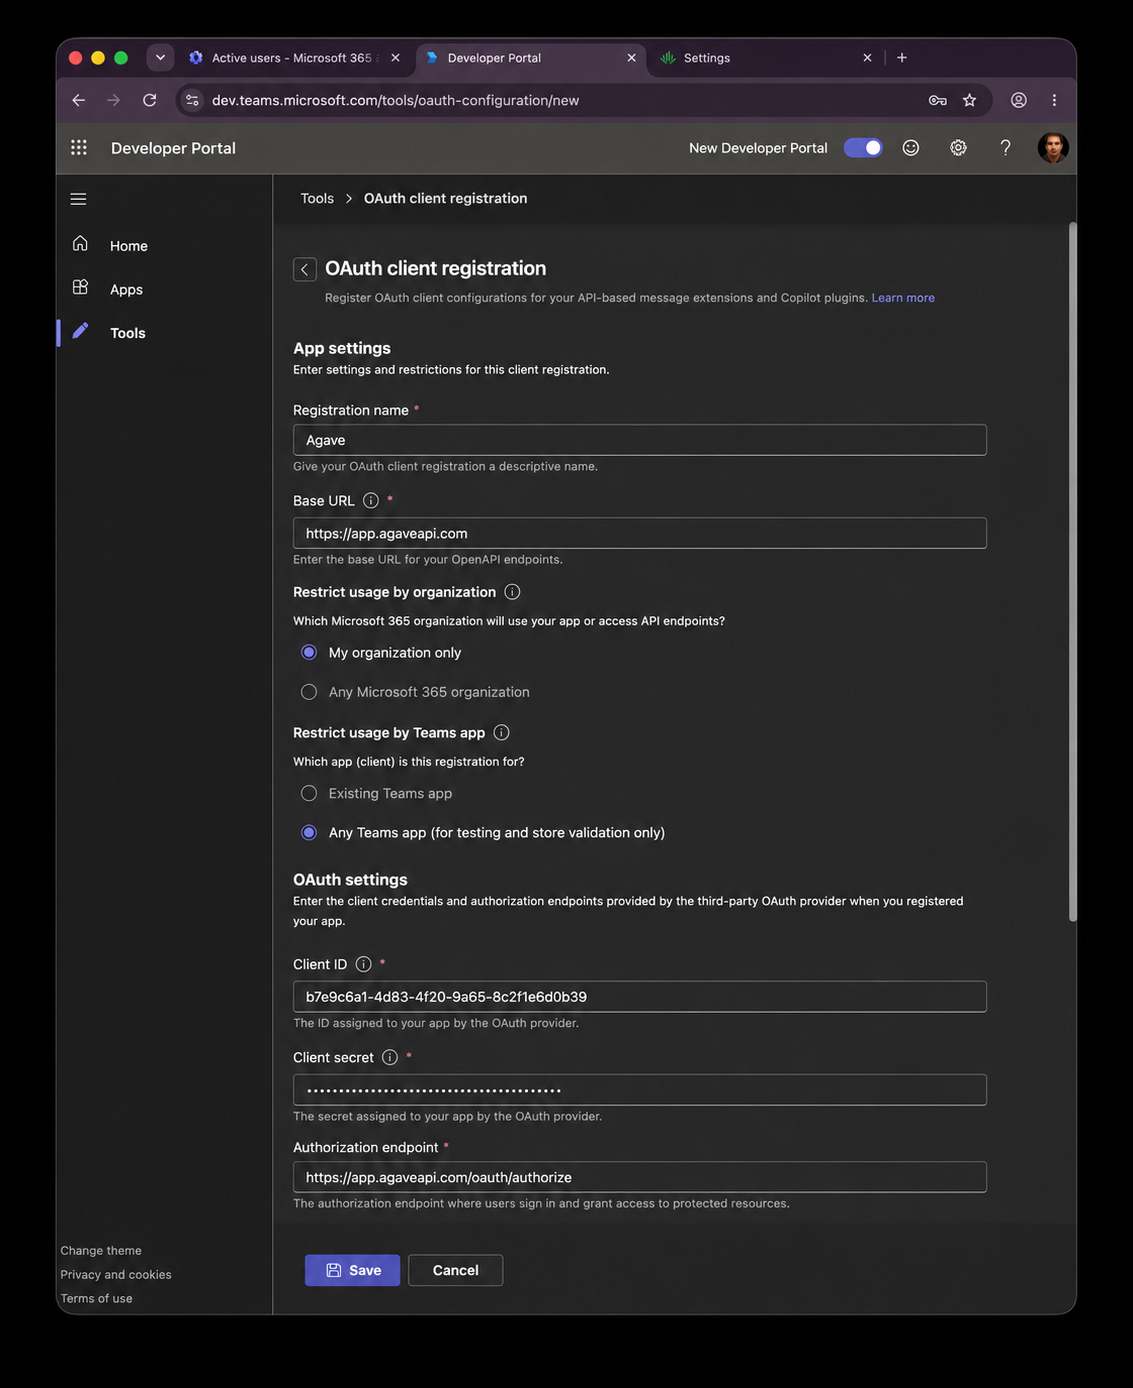Click the Home icon in sidebar
The image size is (1133, 1388).
point(80,244)
